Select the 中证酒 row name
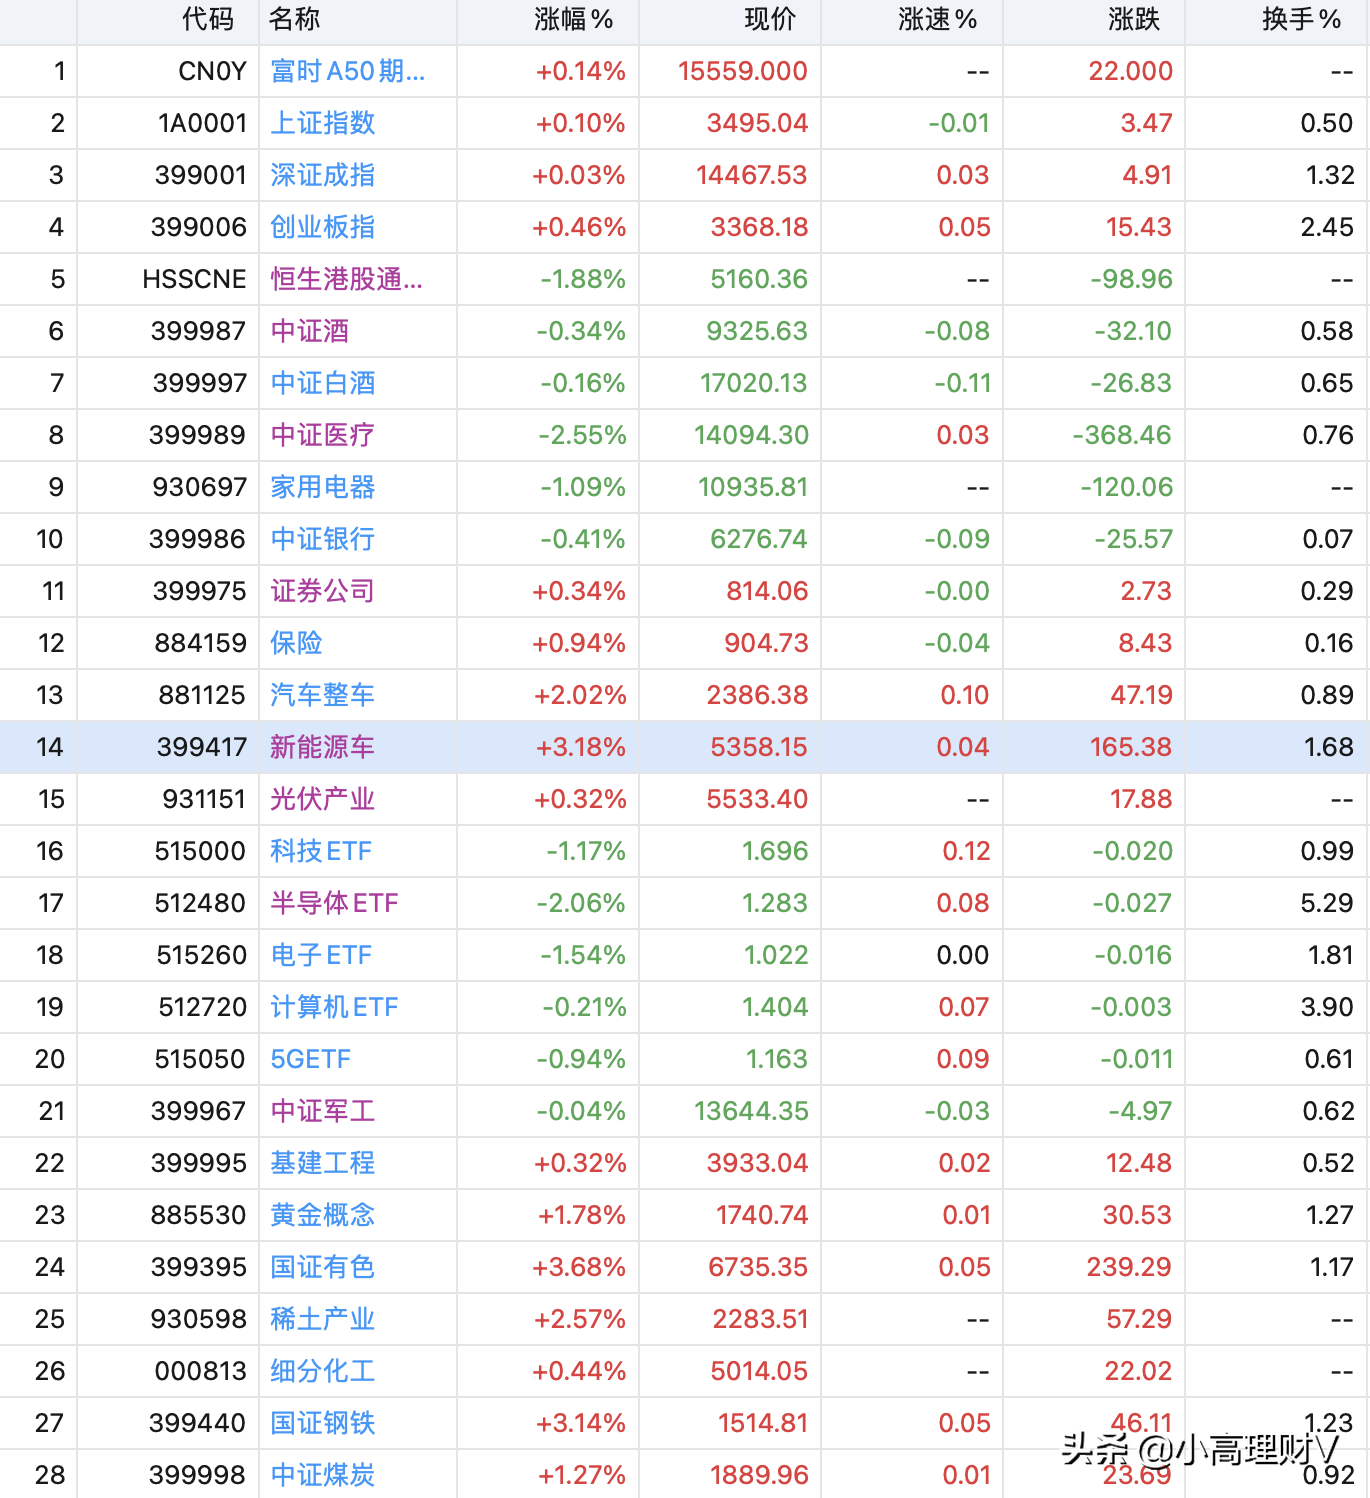The height and width of the screenshot is (1498, 1370). pos(309,331)
